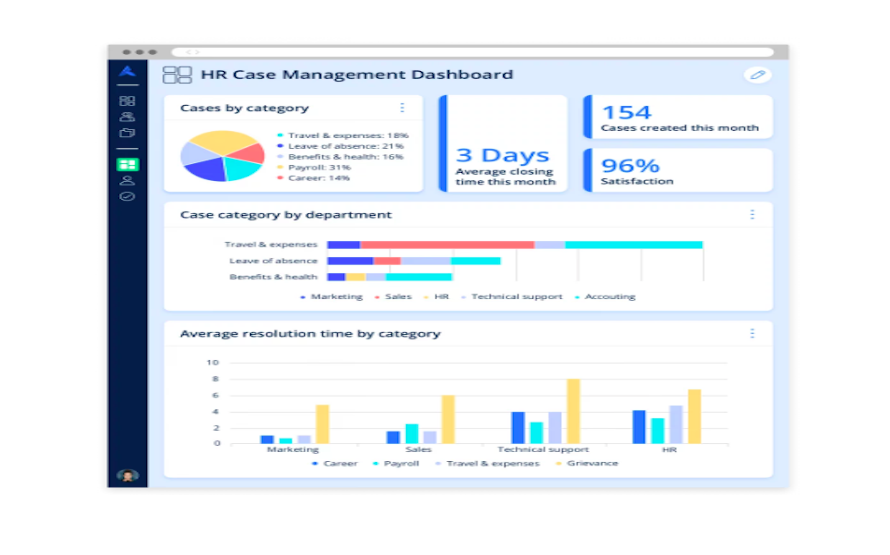Image resolution: width=890 pixels, height=555 pixels.
Task: Click the pencil edit dashboard icon
Action: (757, 75)
